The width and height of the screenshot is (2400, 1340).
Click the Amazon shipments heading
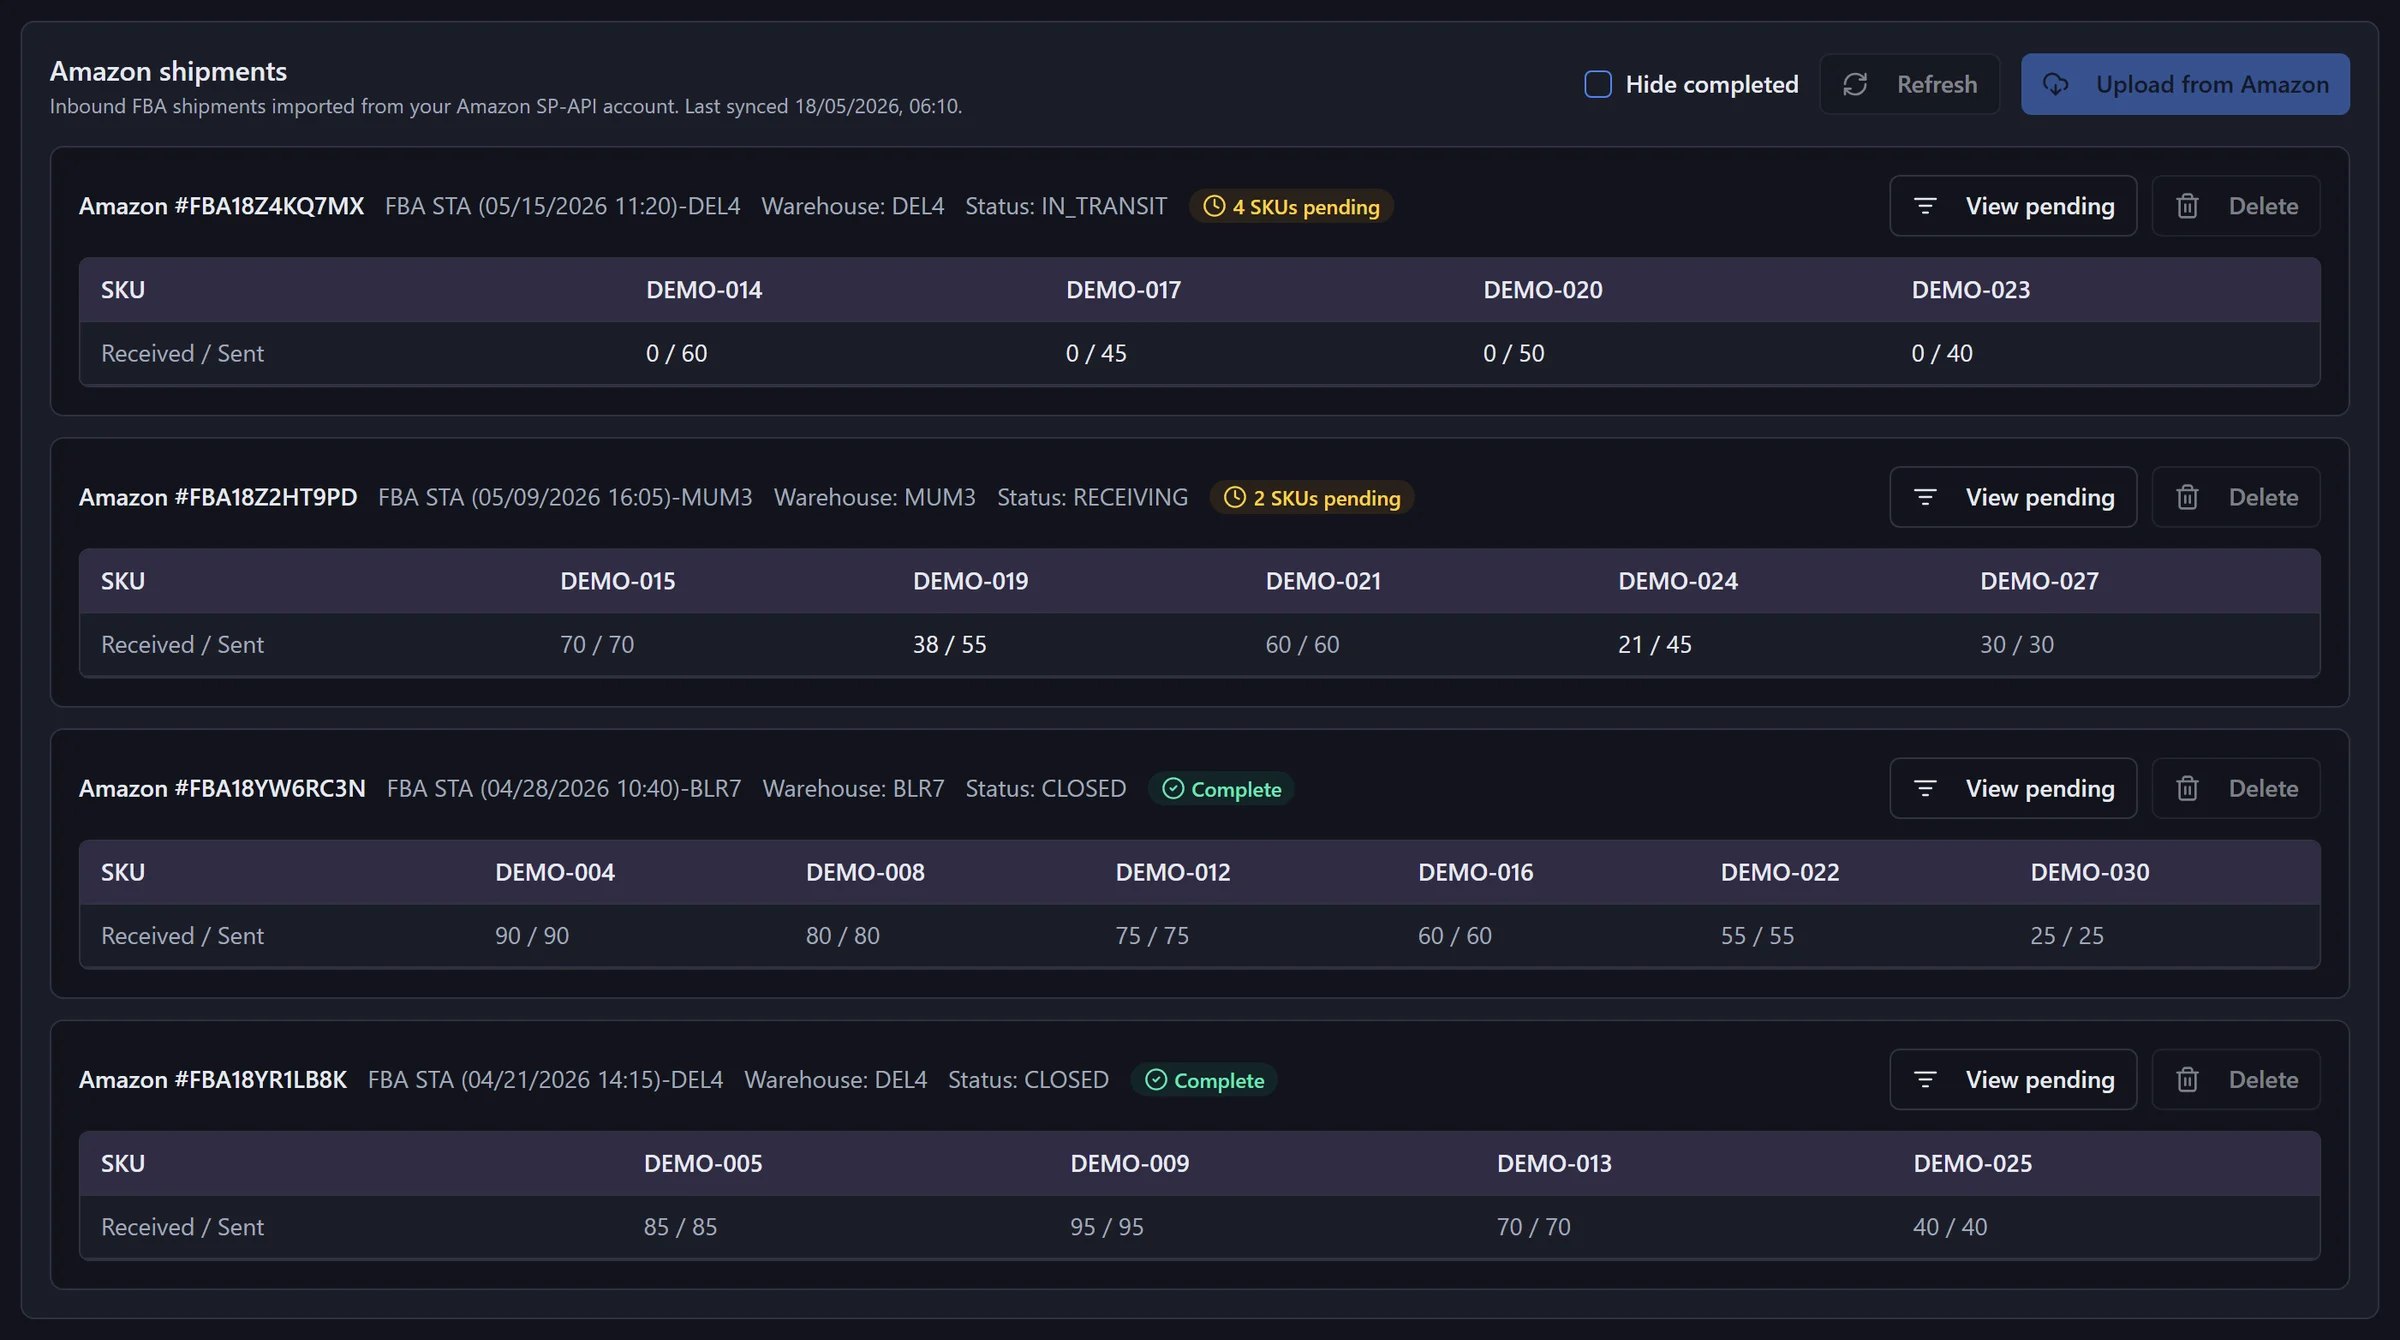pyautogui.click(x=168, y=71)
